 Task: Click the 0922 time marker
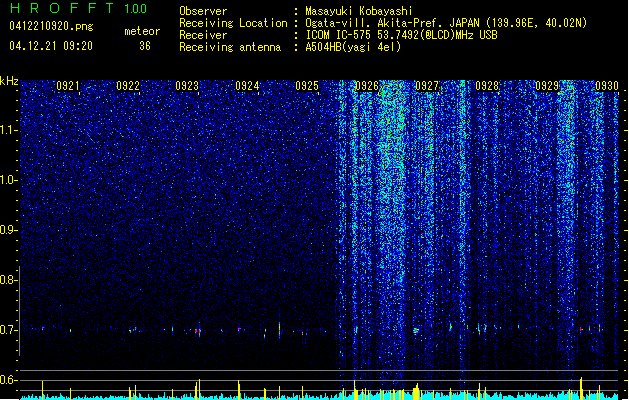pos(128,86)
